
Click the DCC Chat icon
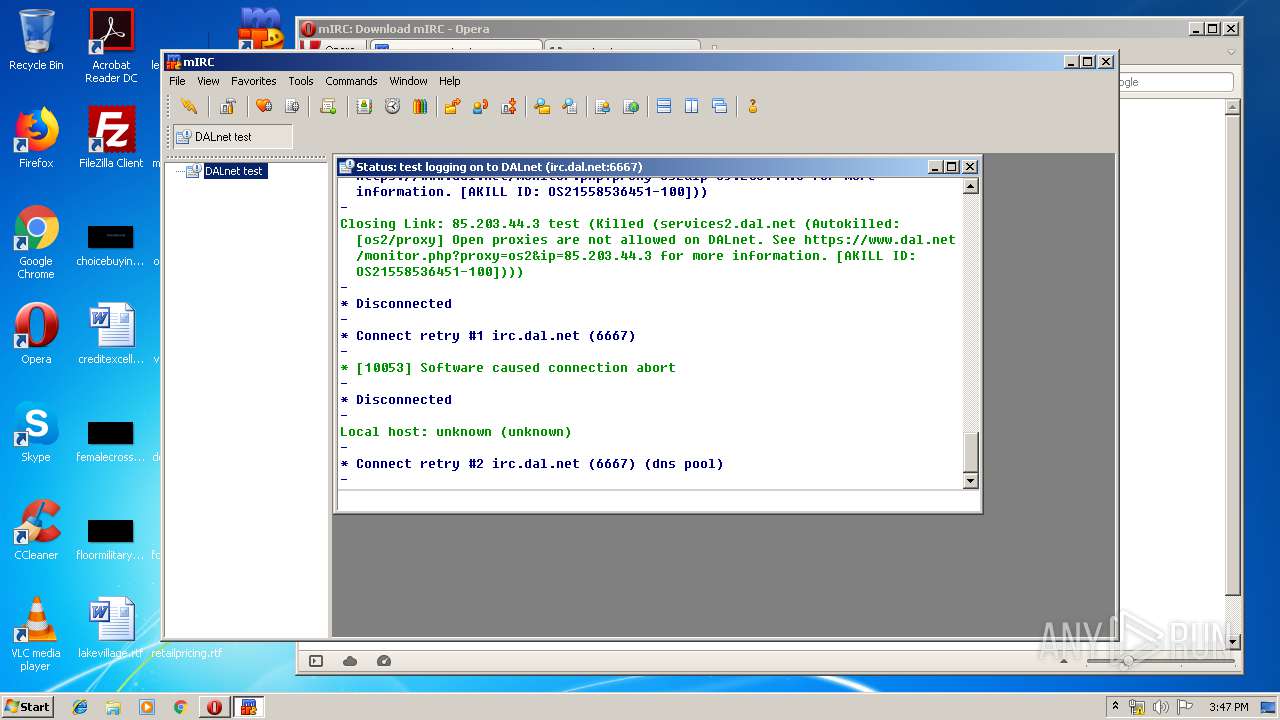(480, 106)
